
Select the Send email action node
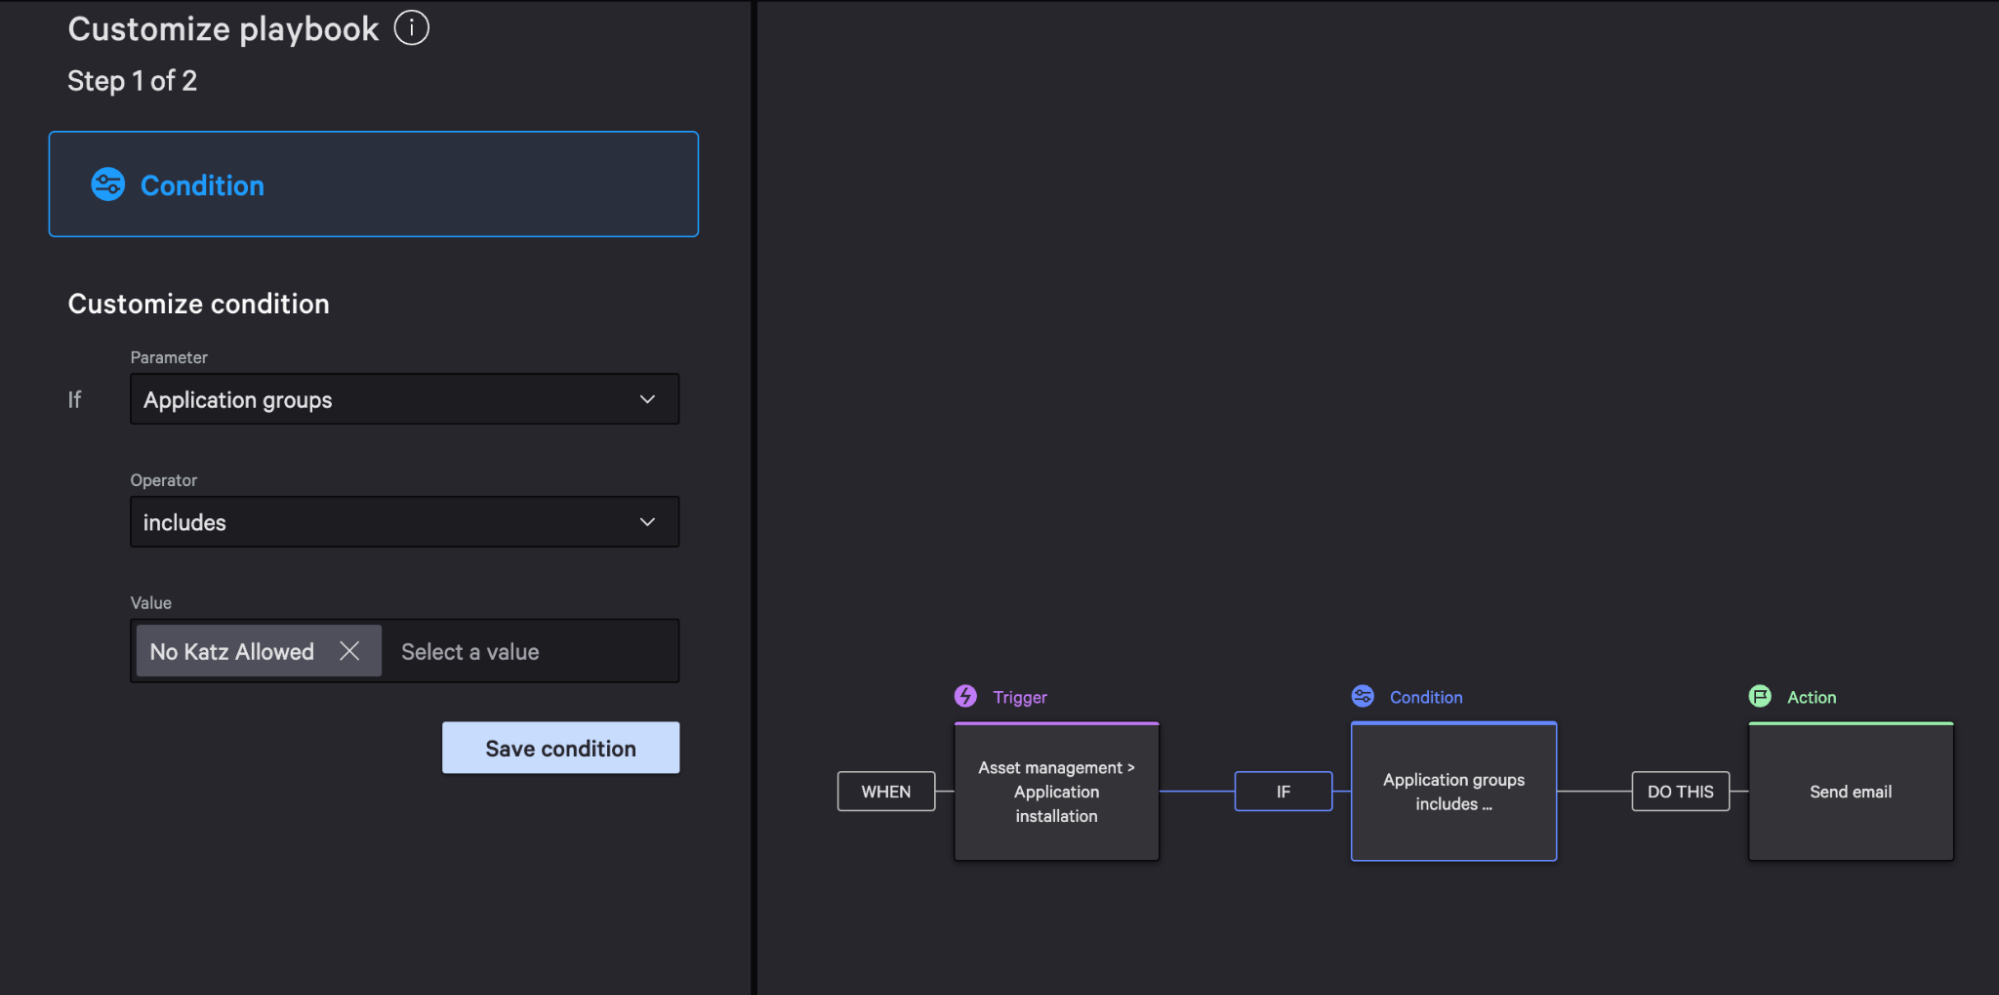click(x=1850, y=791)
